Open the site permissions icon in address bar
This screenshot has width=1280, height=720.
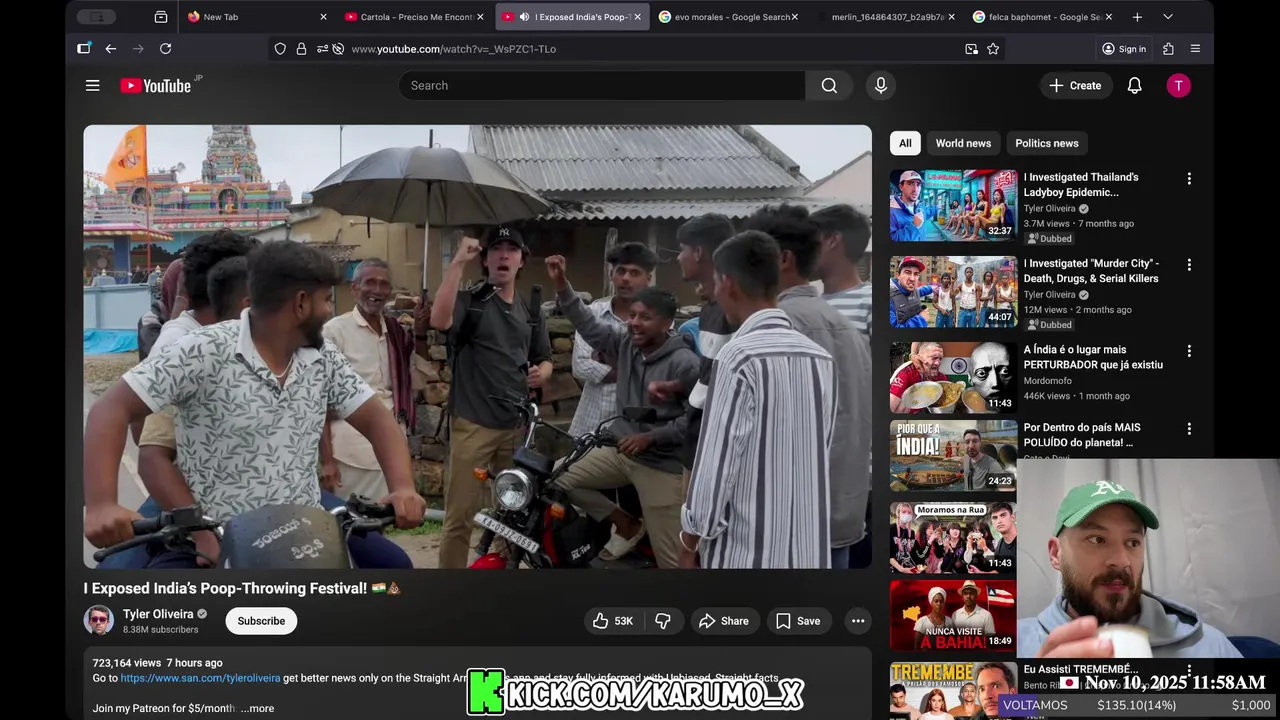[x=322, y=49]
